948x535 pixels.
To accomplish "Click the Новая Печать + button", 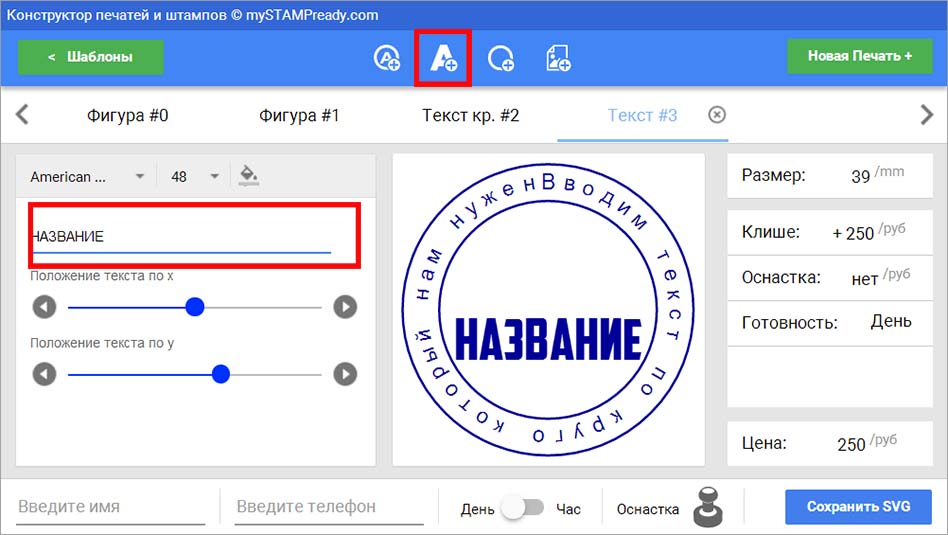I will 860,56.
